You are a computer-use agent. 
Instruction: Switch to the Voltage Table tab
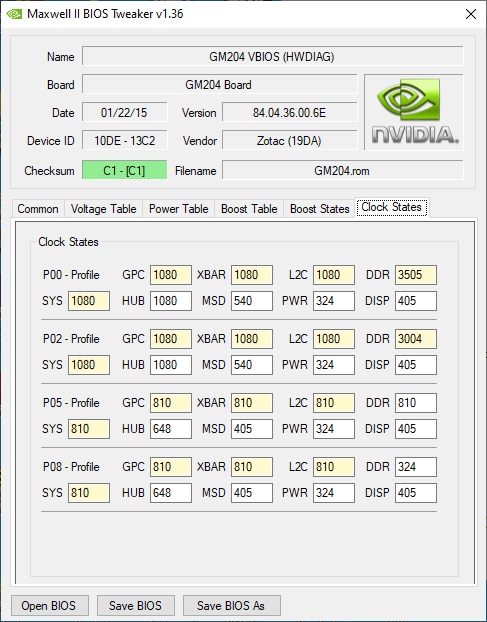(104, 209)
